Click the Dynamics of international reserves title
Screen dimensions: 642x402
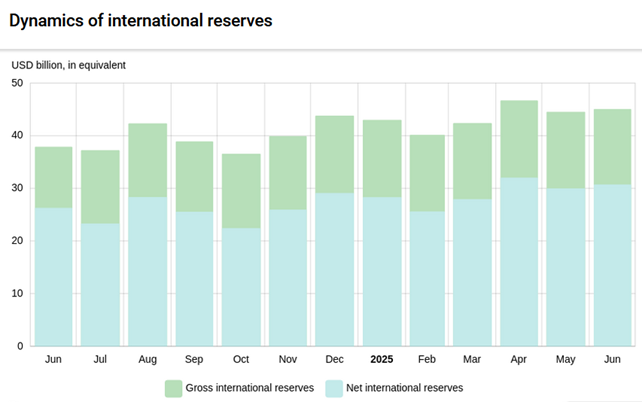coord(140,21)
